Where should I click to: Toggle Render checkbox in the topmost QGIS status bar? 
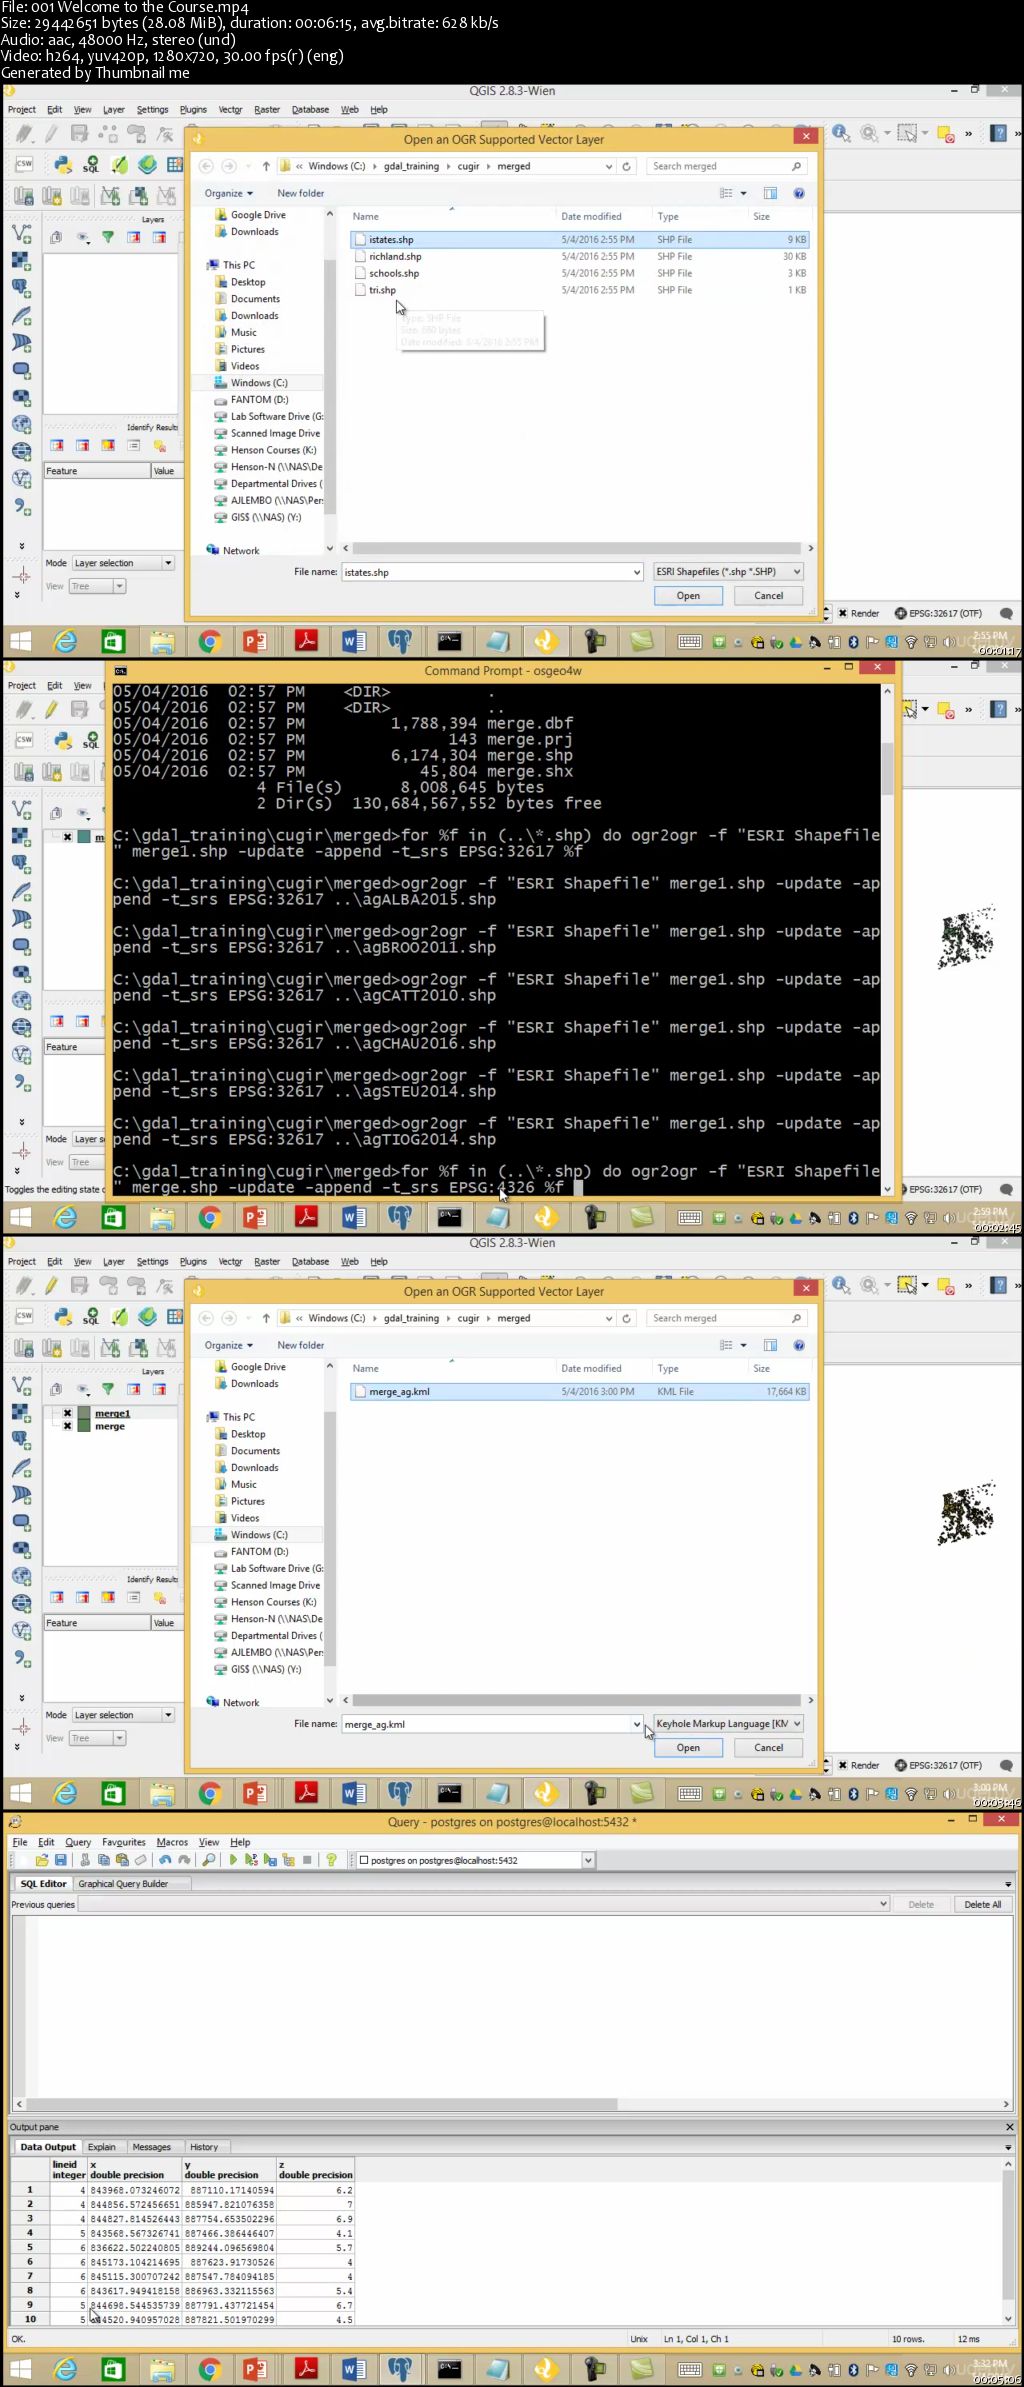843,613
